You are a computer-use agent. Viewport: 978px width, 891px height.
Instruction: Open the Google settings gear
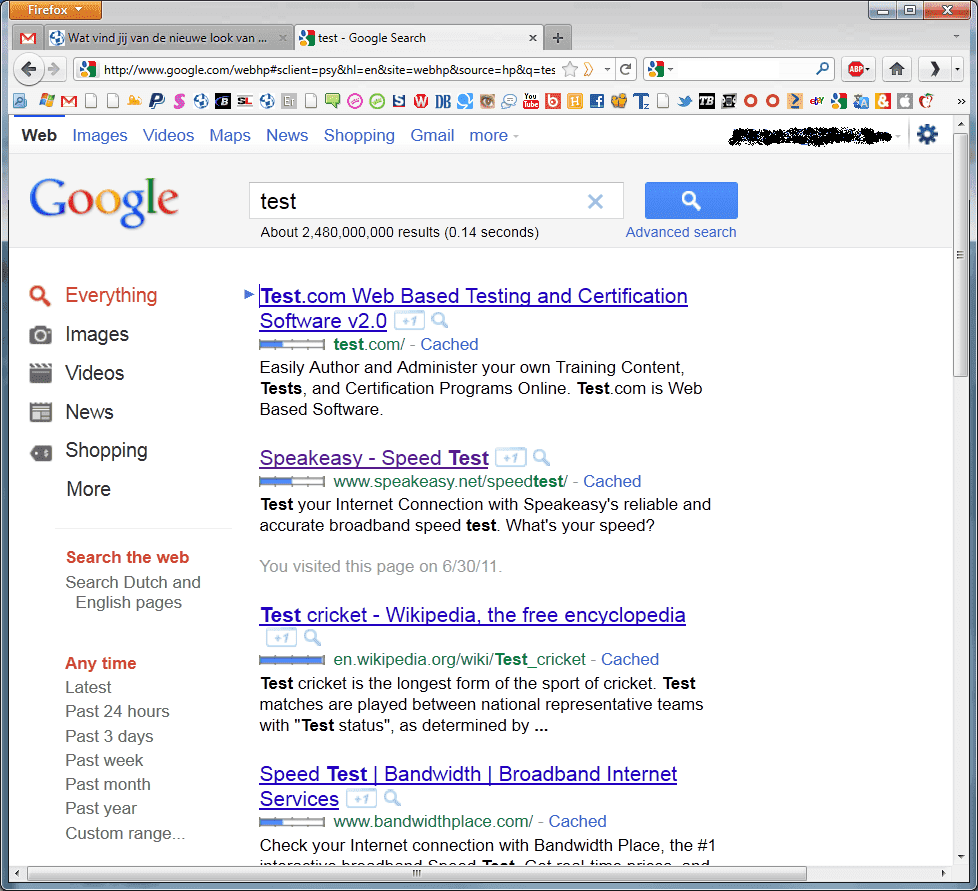[927, 135]
